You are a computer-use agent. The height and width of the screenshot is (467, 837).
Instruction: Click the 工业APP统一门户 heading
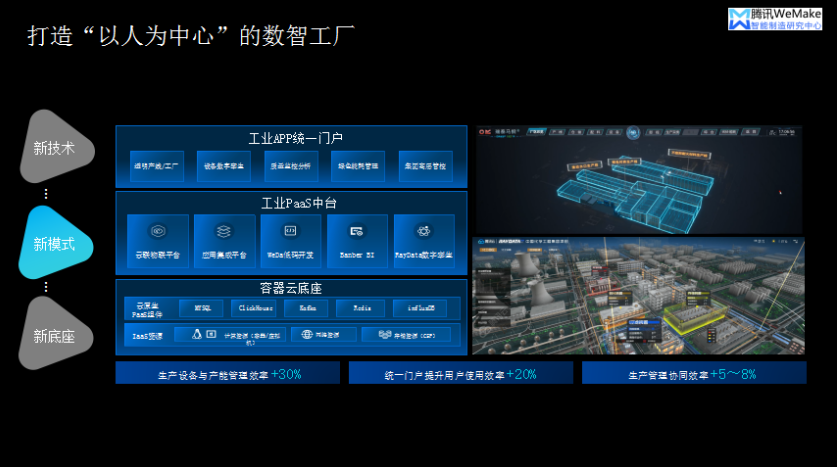(296, 138)
